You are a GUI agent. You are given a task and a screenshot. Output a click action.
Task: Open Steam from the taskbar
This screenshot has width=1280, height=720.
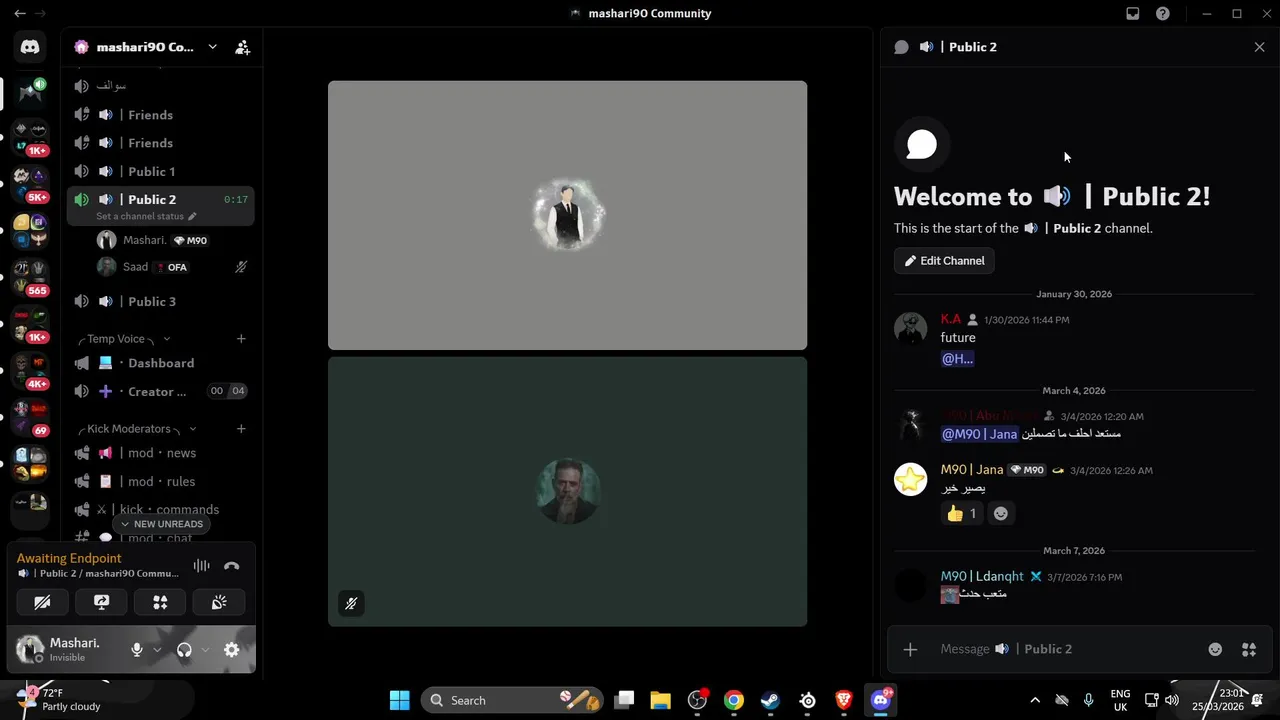[x=770, y=700]
